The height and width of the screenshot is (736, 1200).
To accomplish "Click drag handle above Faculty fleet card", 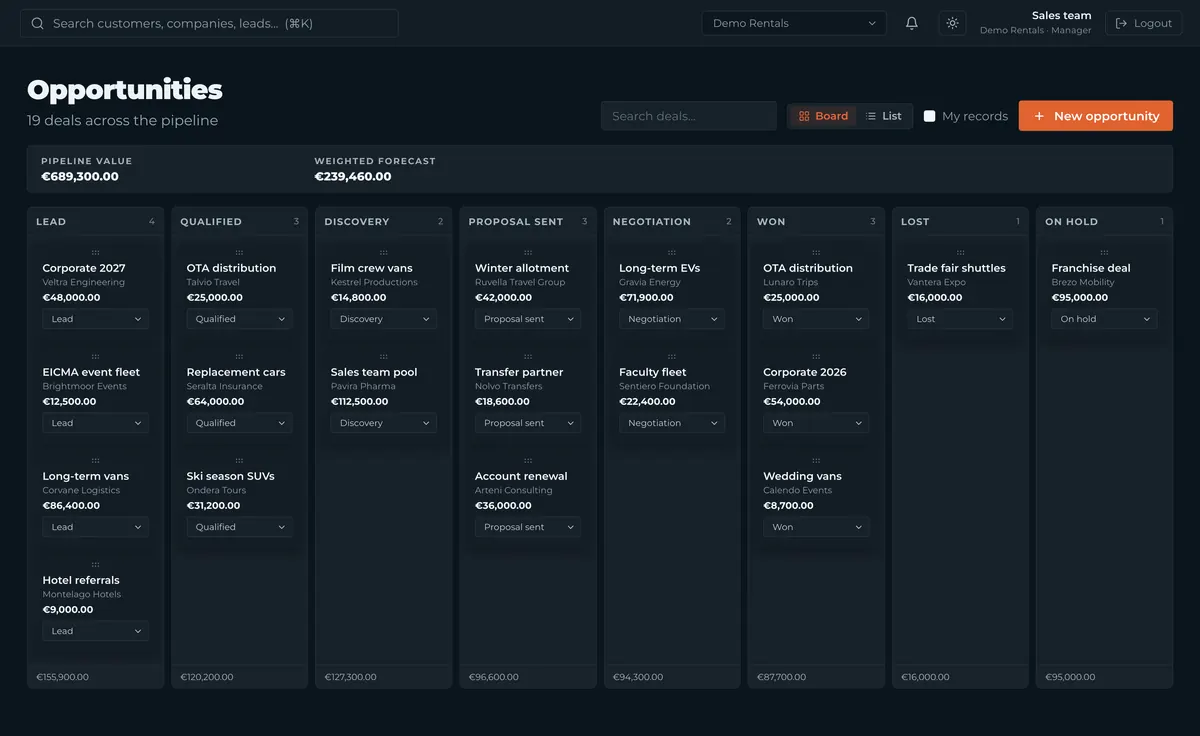I will pos(672,356).
